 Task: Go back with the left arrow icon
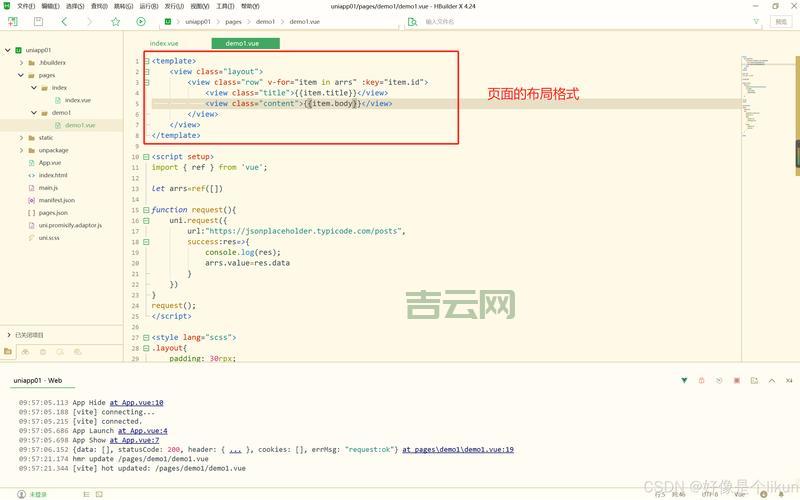64,21
